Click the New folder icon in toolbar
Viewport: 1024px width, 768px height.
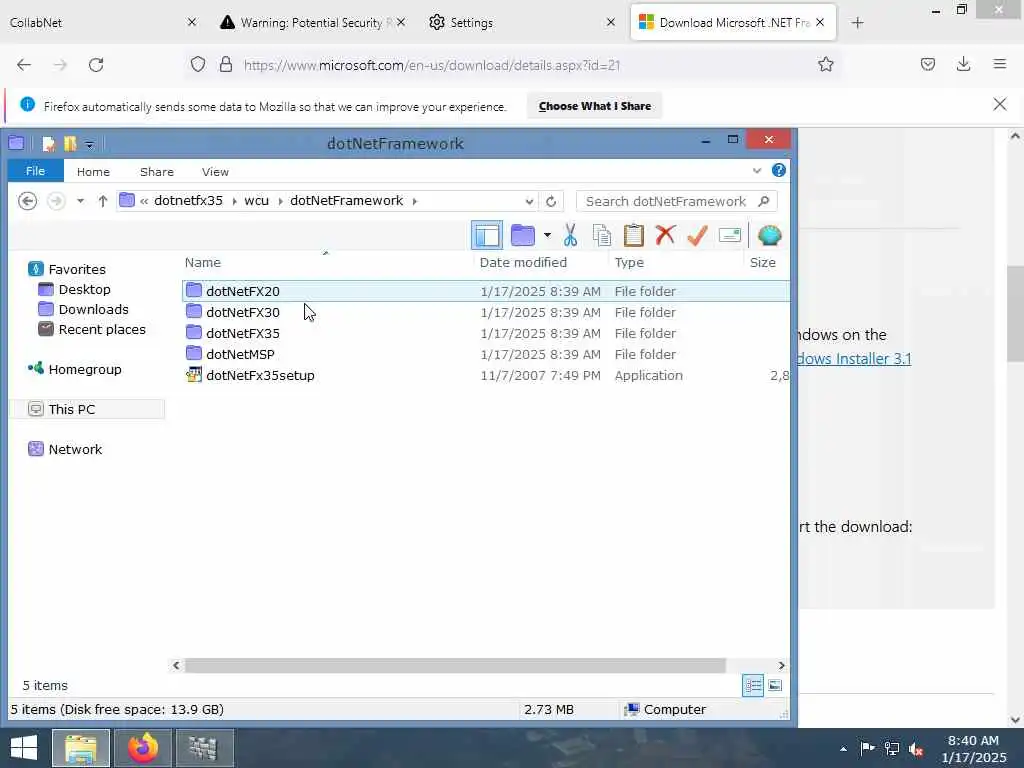522,235
